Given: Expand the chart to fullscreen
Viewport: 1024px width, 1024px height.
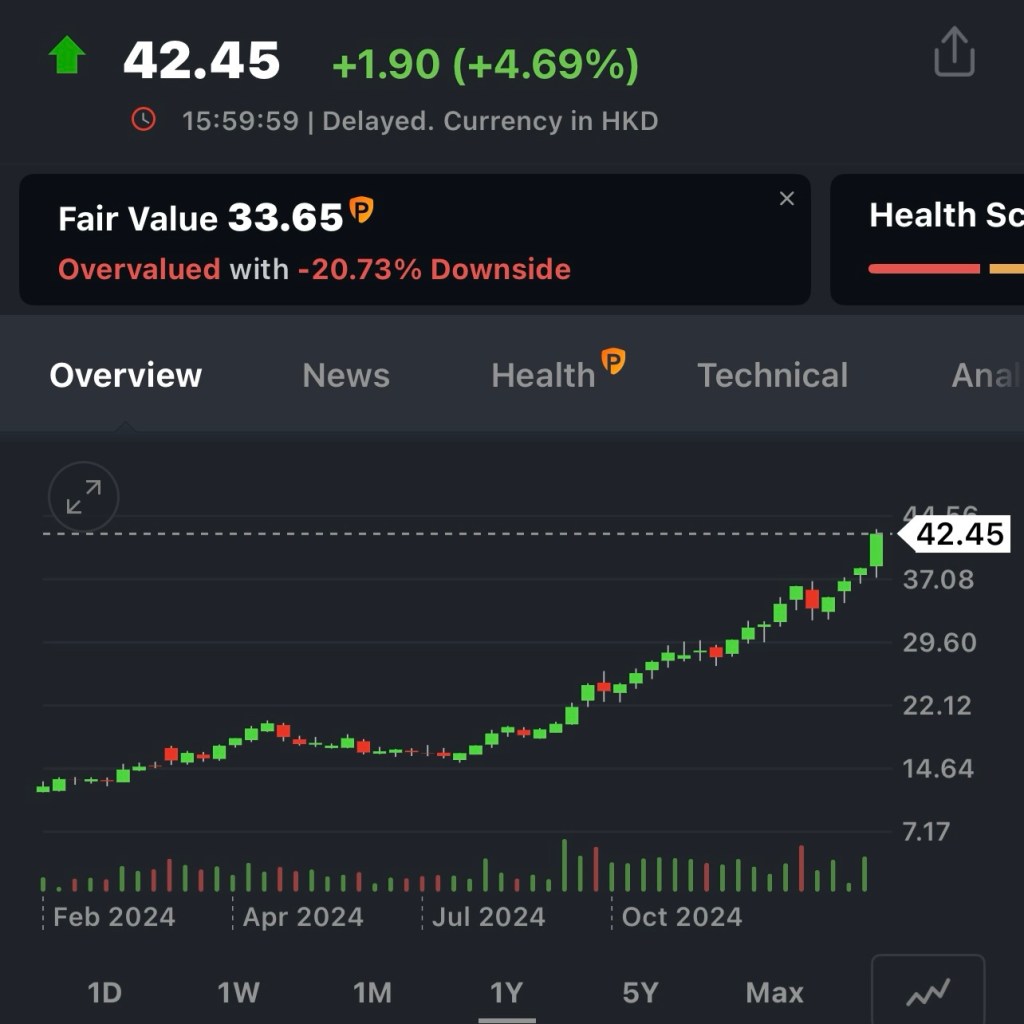Looking at the screenshot, I should (84, 497).
